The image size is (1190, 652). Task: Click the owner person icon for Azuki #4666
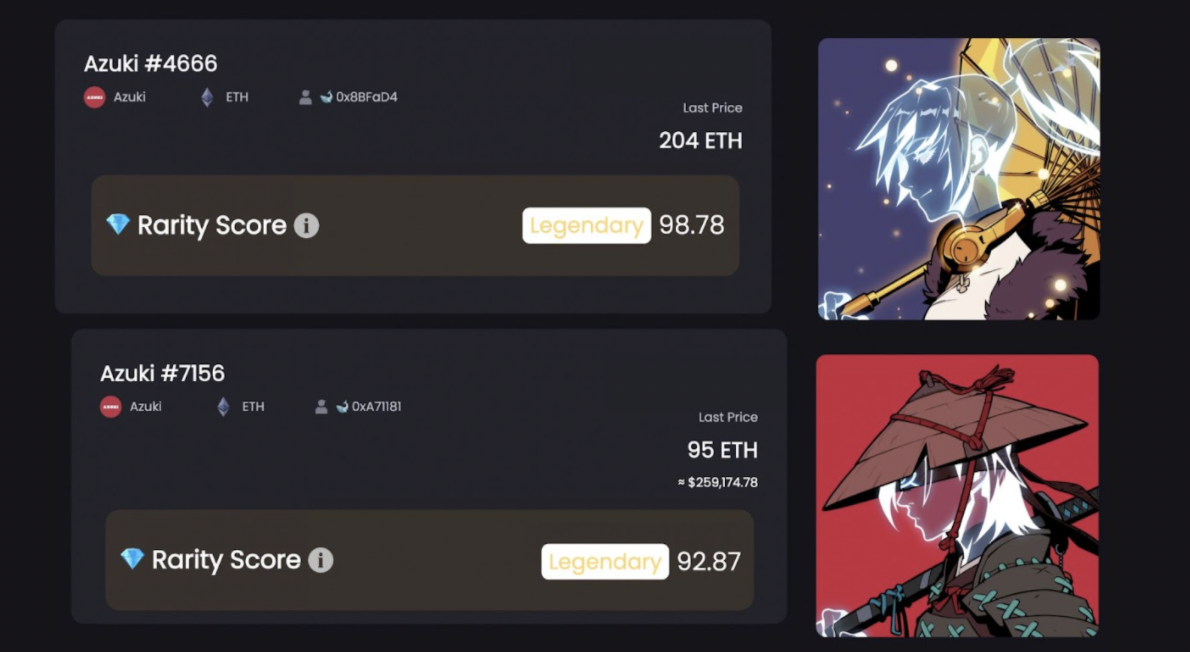(x=305, y=97)
